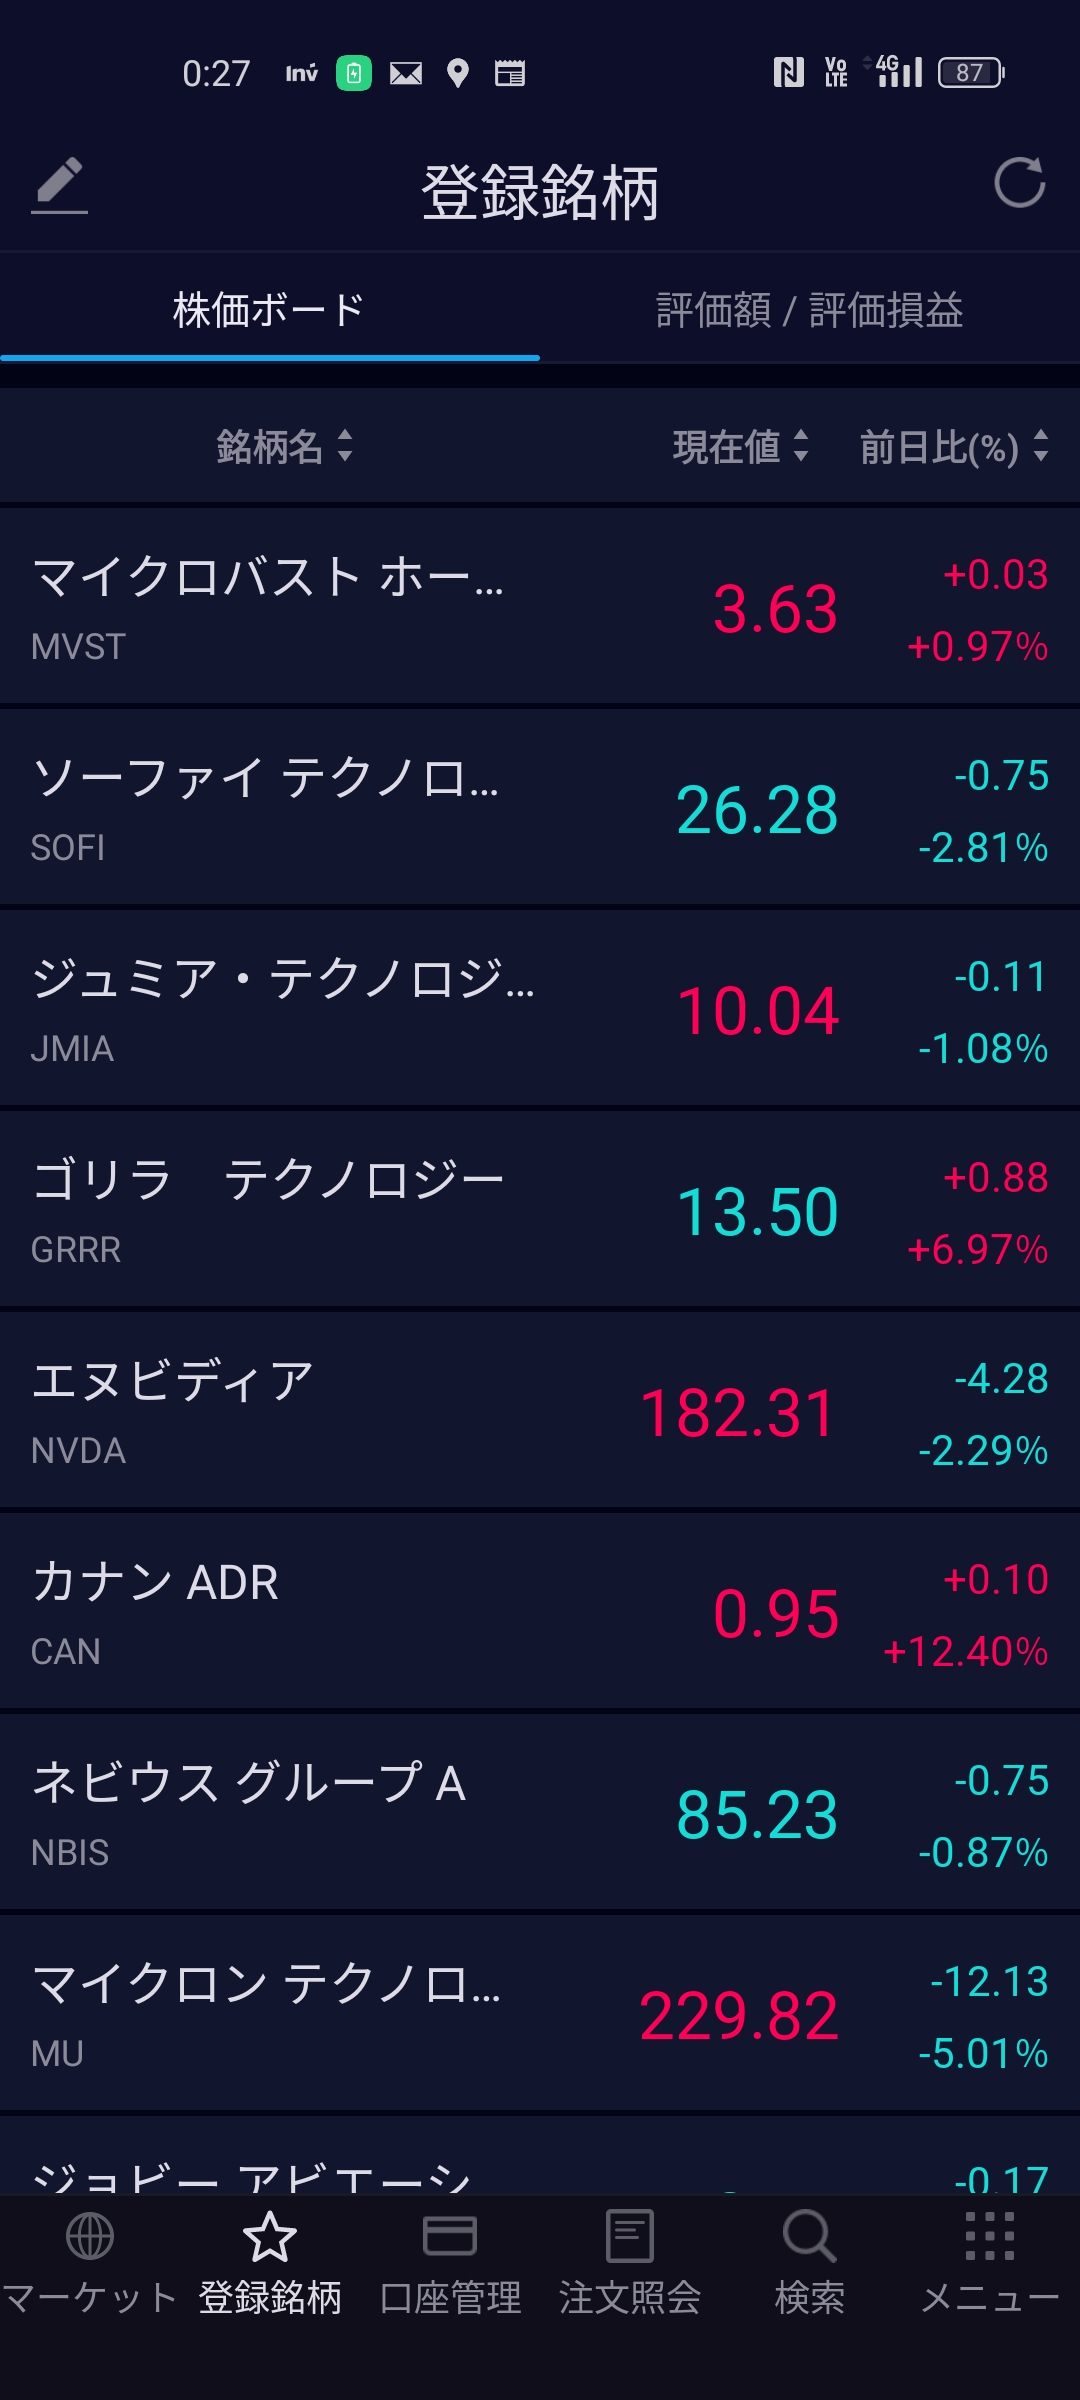Open 口座管理 card icon

(x=450, y=2236)
